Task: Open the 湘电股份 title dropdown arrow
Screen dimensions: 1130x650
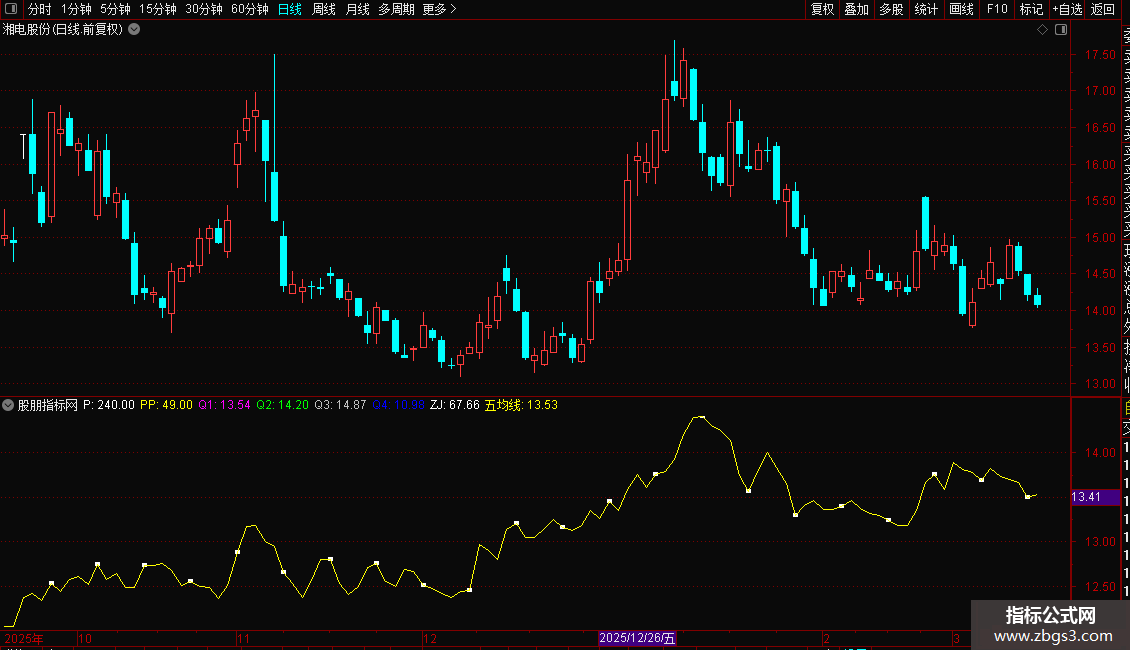Action: tap(134, 30)
